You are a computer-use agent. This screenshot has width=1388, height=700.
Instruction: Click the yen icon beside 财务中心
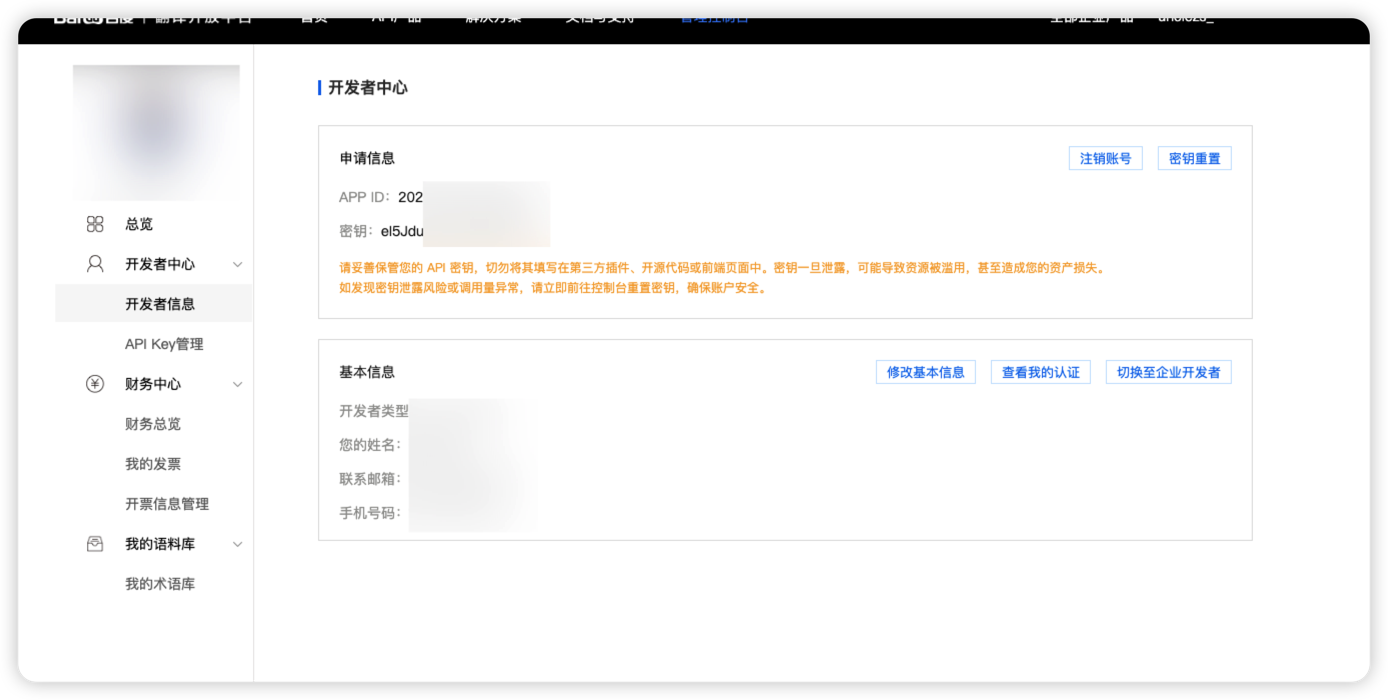(95, 384)
